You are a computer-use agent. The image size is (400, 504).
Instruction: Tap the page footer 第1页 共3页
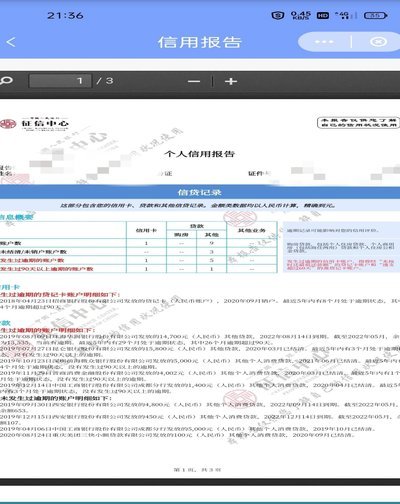click(197, 470)
